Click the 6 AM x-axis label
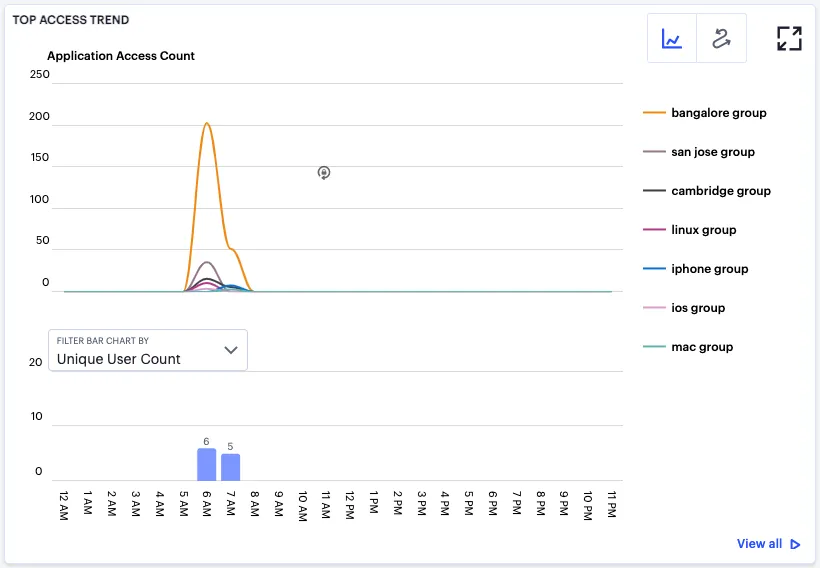 [207, 504]
